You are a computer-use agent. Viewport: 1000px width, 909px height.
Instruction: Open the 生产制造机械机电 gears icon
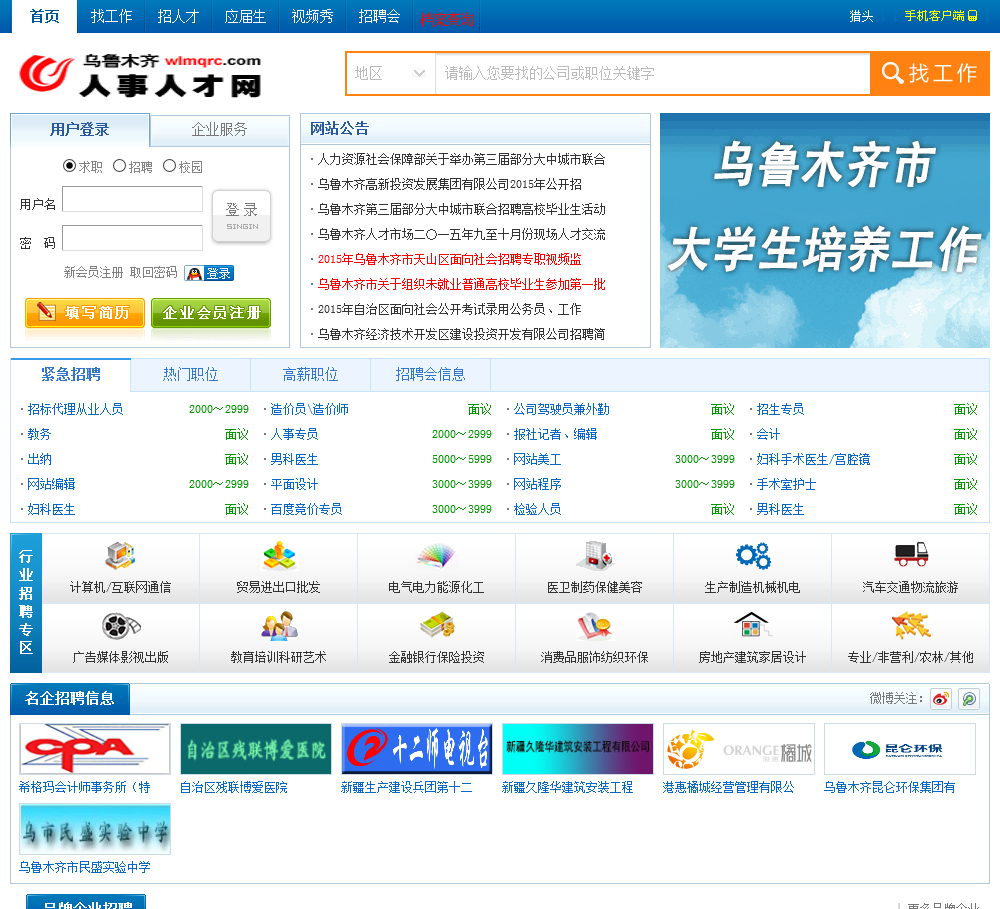click(753, 556)
